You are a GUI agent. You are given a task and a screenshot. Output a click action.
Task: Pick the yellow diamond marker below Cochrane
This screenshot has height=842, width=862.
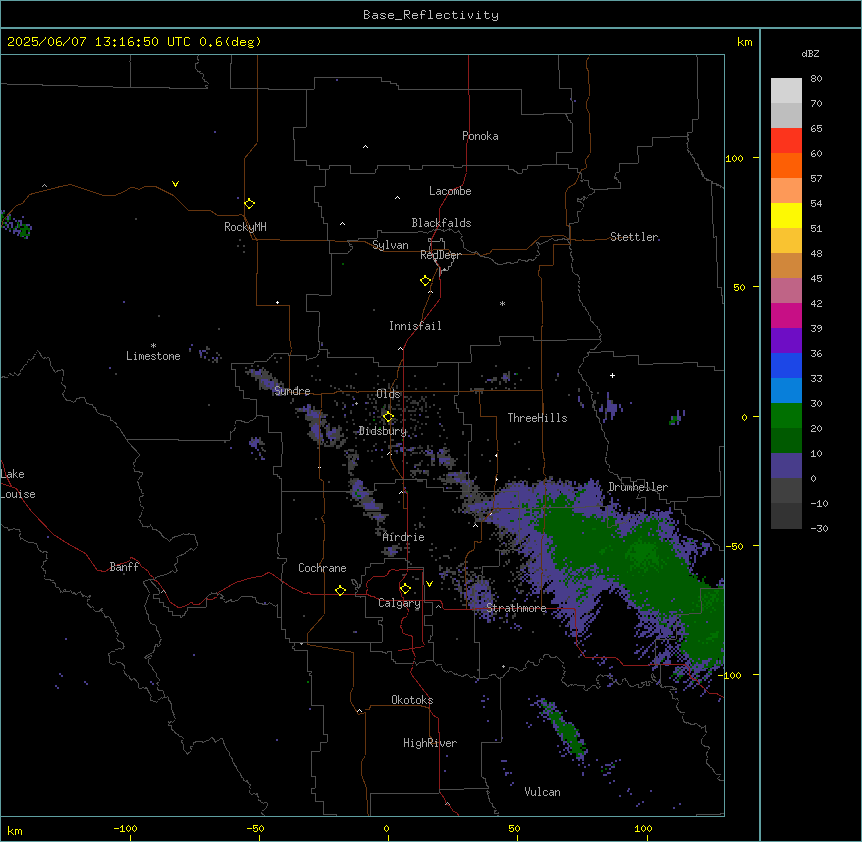(x=340, y=590)
